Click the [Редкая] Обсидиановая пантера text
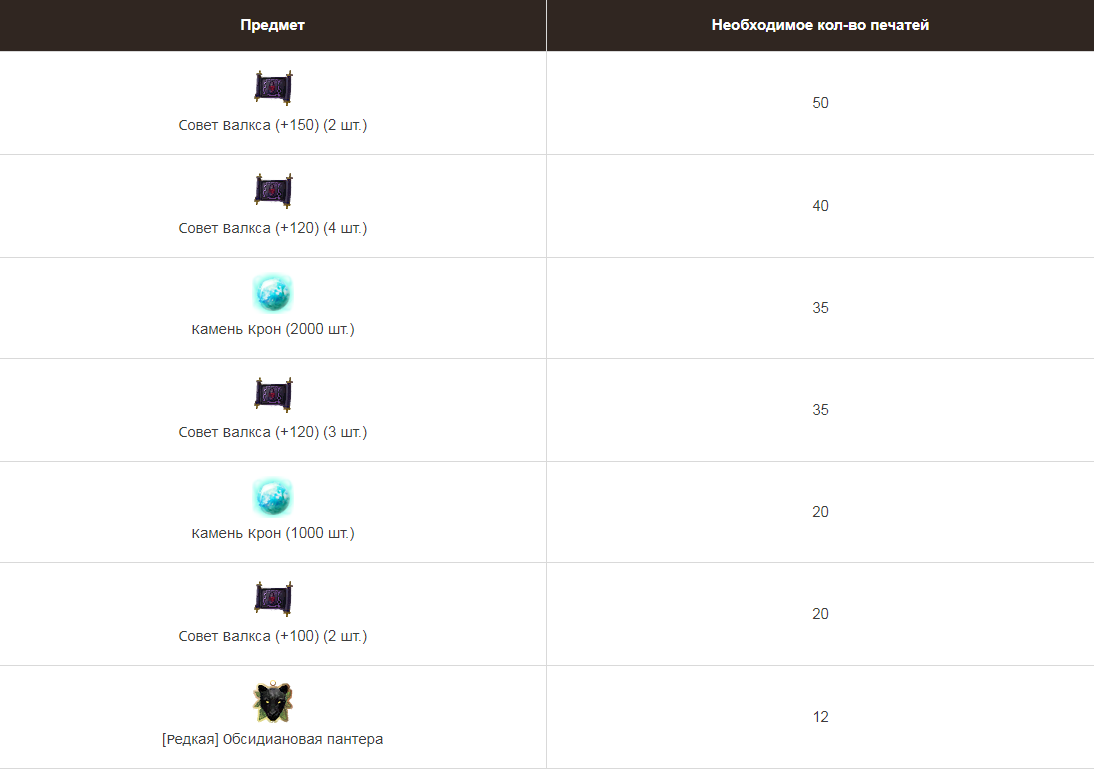1094x769 pixels. (x=273, y=739)
